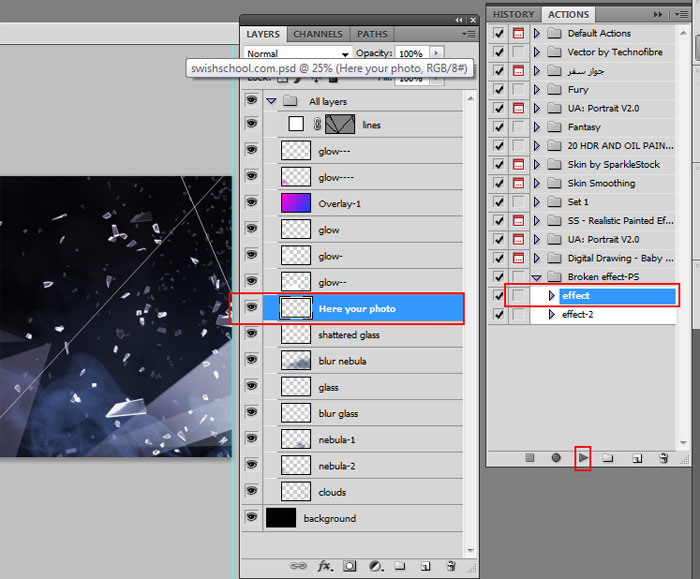Screen dimensions: 700x579
Task: Open the Normal blend mode dropdown
Action: (298, 53)
